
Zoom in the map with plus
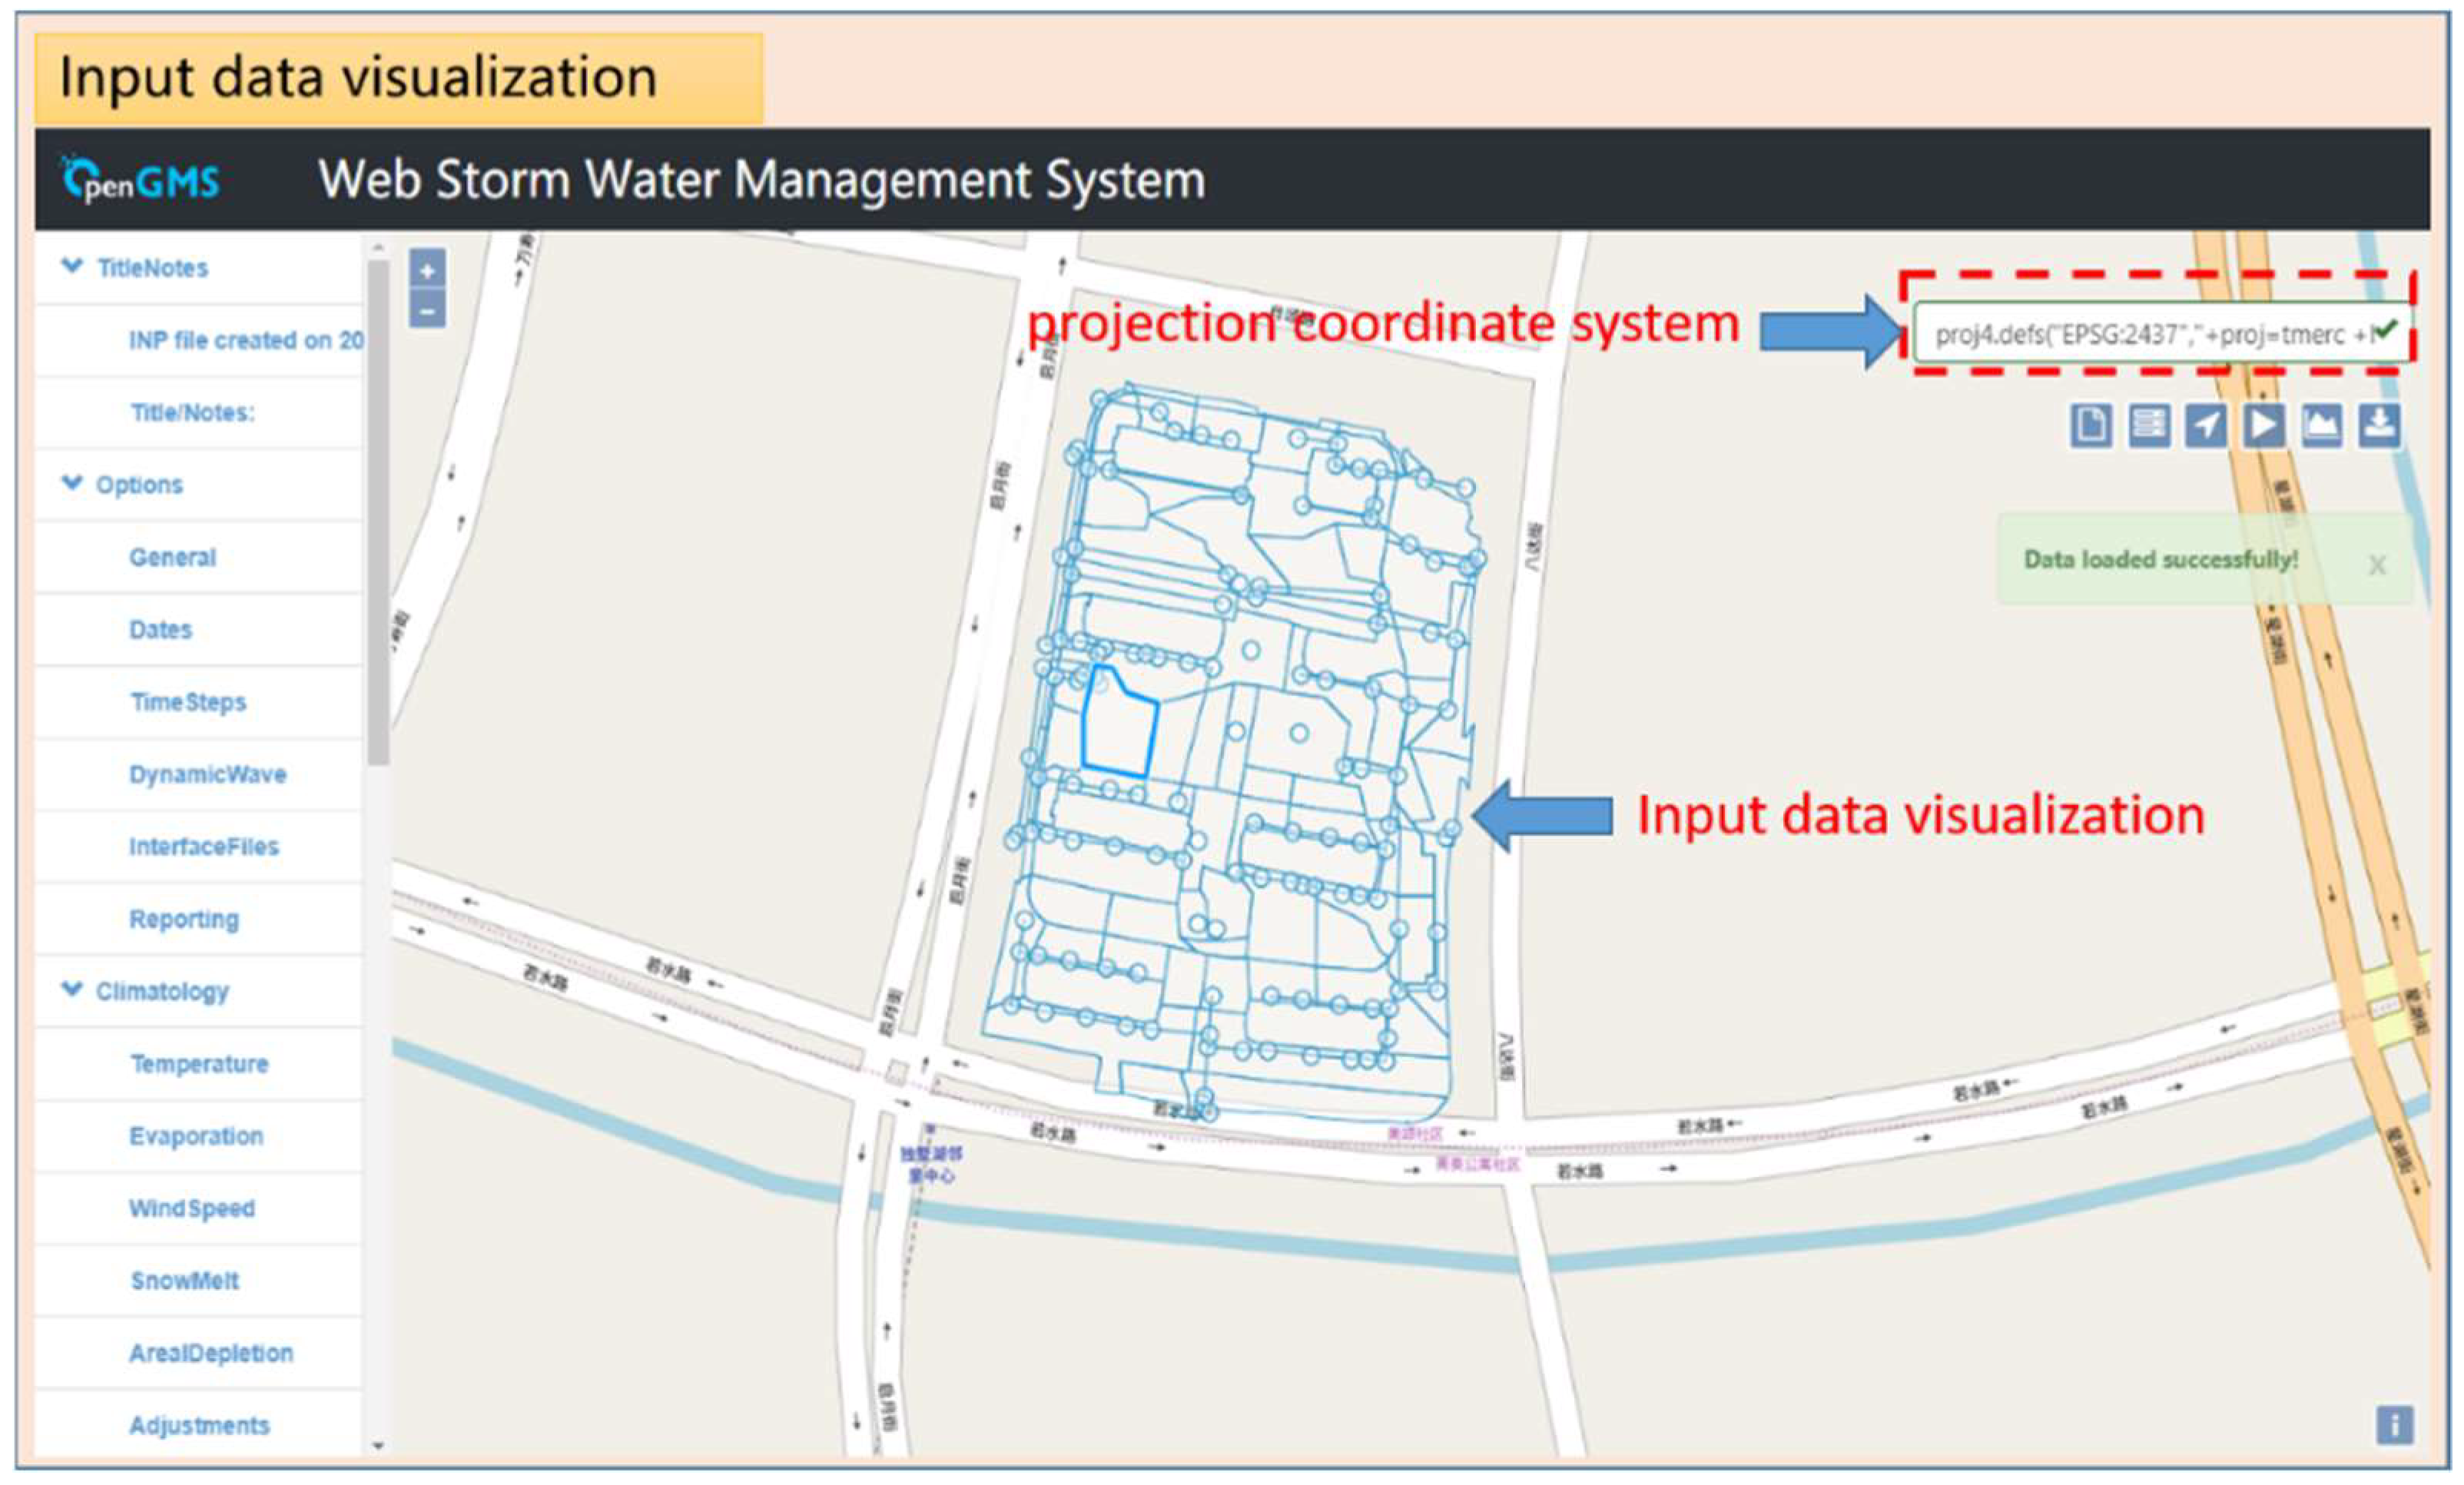(x=427, y=271)
